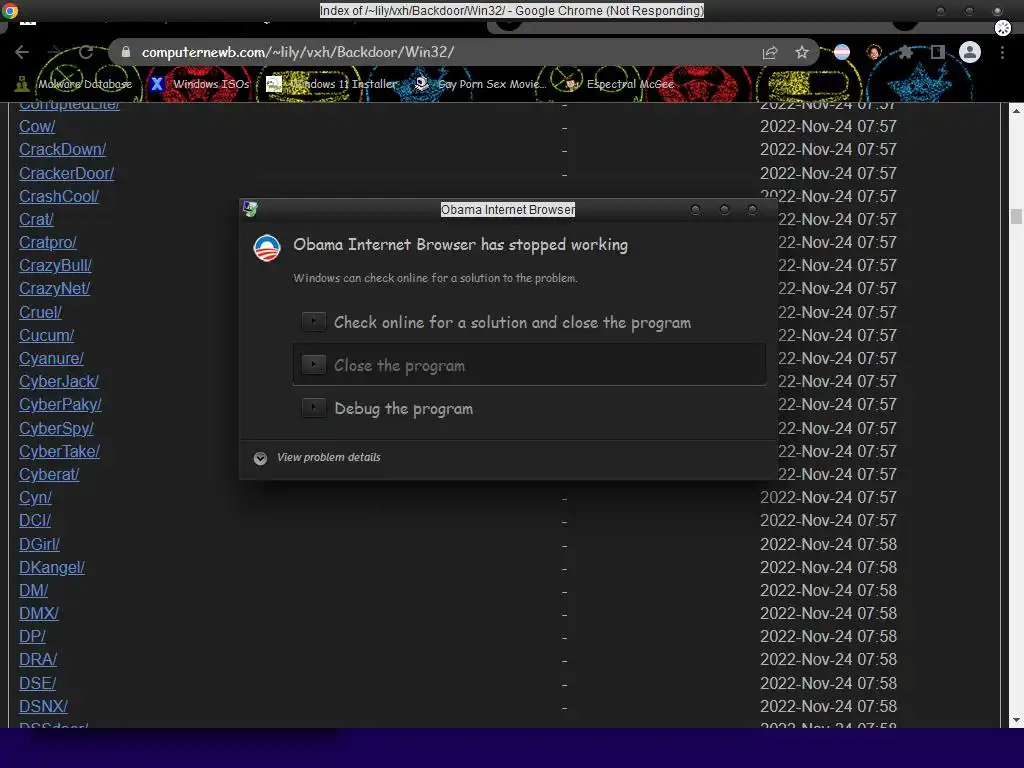The image size is (1024, 768).
Task: Choose Debug the program option
Action: click(404, 409)
